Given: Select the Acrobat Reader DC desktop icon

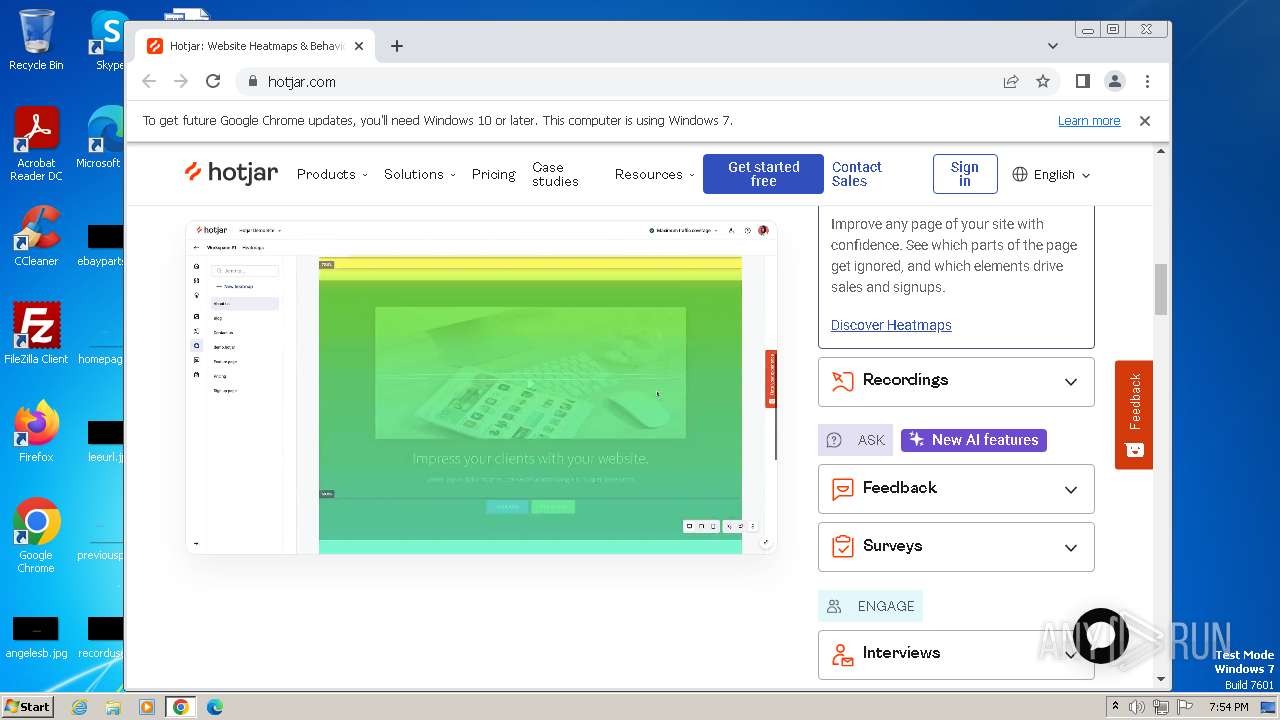Looking at the screenshot, I should 36,145.
